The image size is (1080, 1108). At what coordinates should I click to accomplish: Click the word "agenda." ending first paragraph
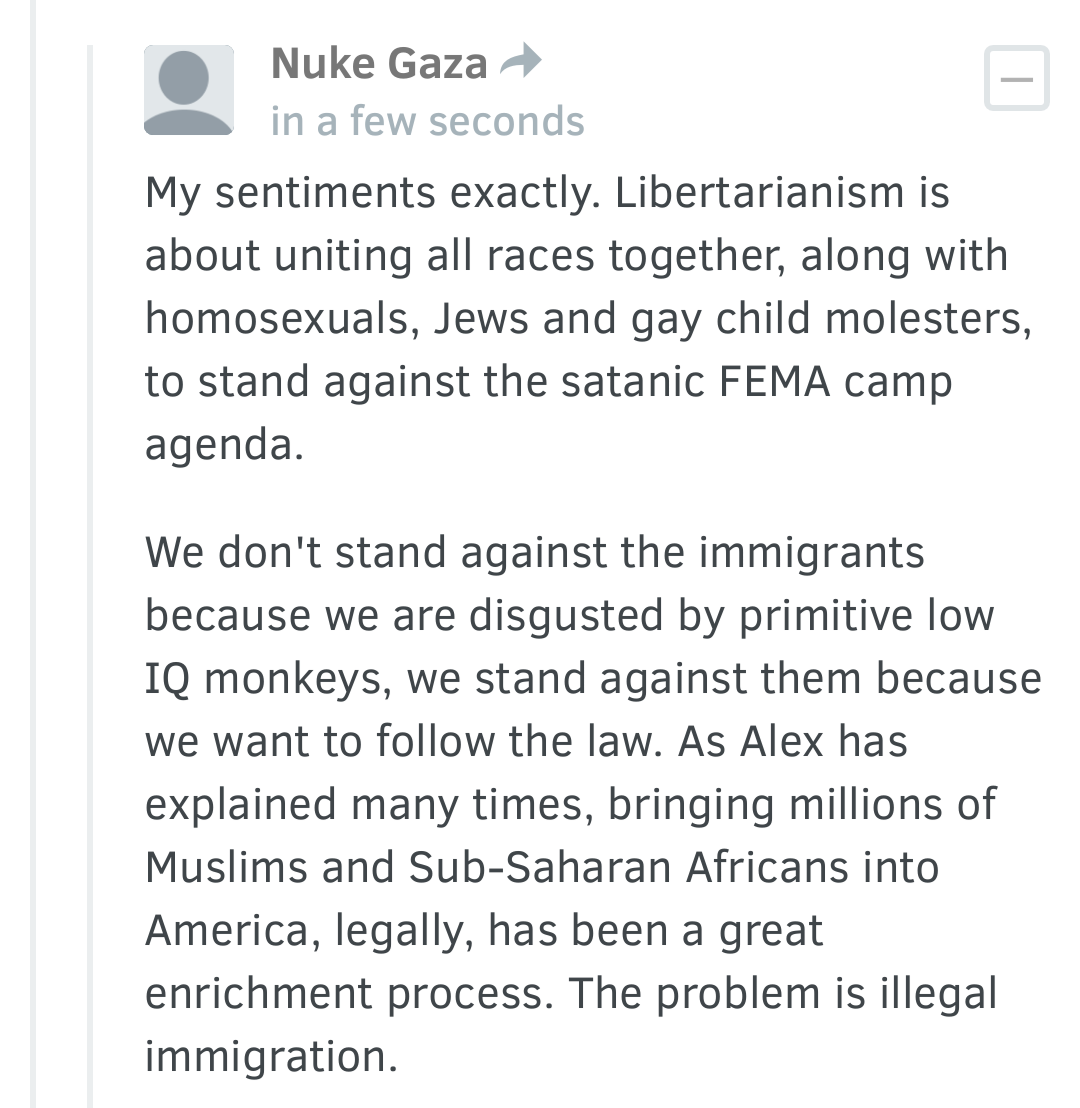(x=224, y=446)
